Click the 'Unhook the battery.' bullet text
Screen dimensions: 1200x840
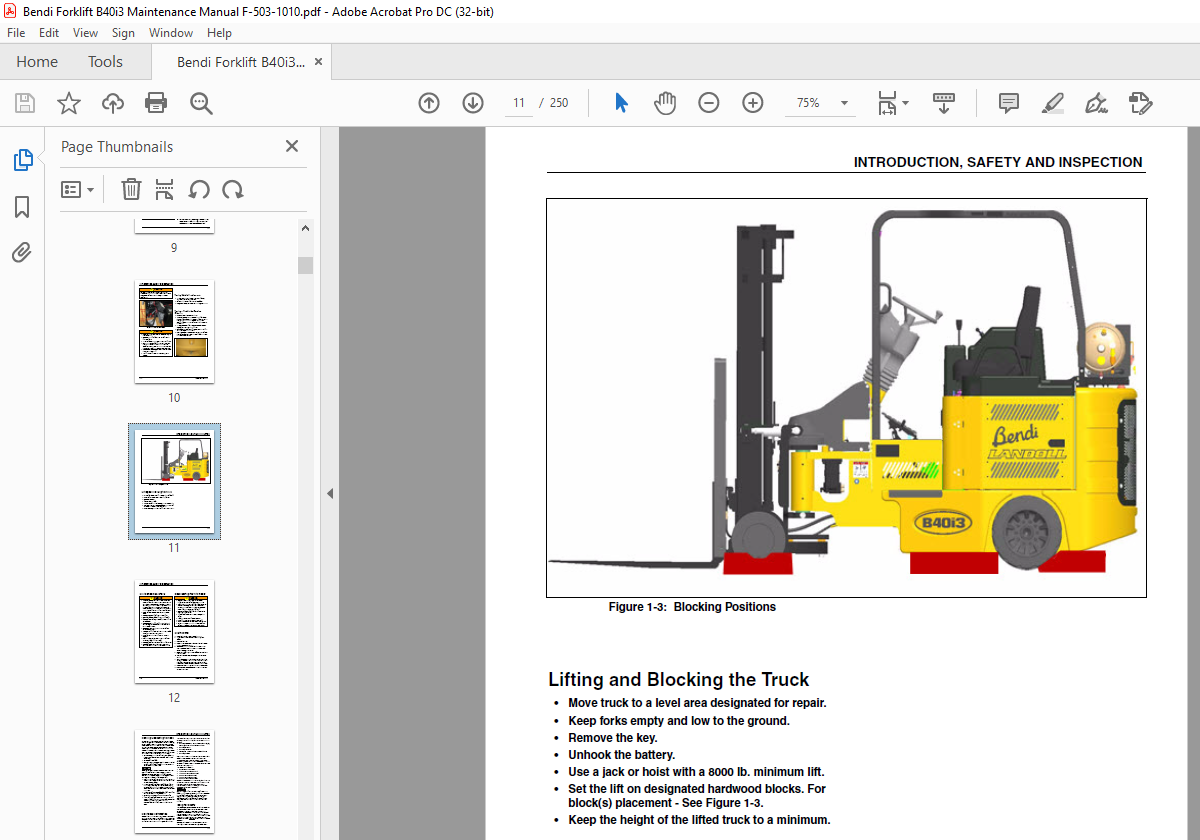click(x=622, y=755)
